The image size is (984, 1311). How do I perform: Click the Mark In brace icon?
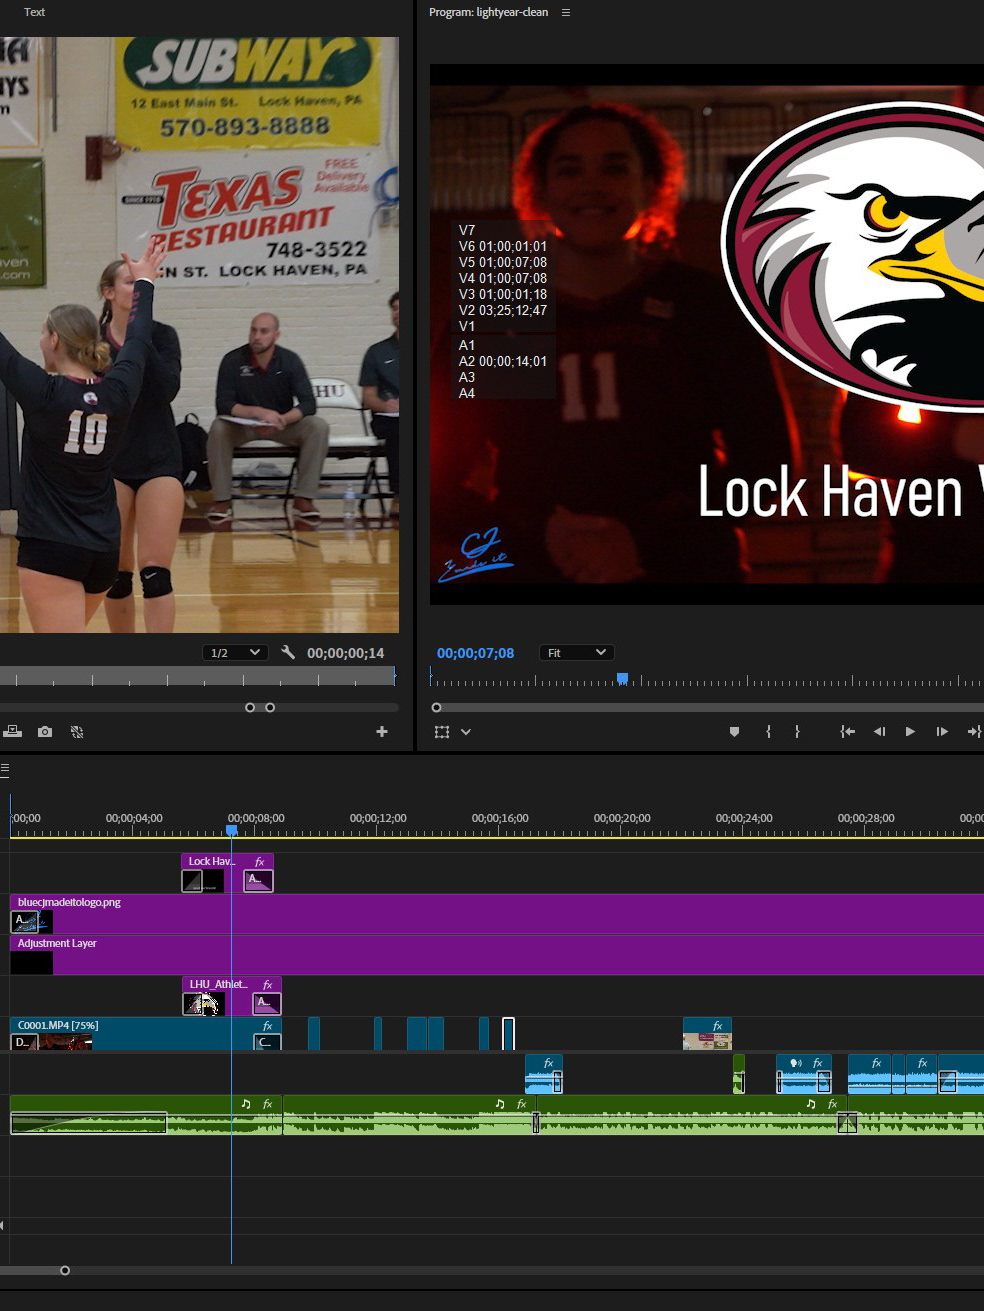pos(768,732)
